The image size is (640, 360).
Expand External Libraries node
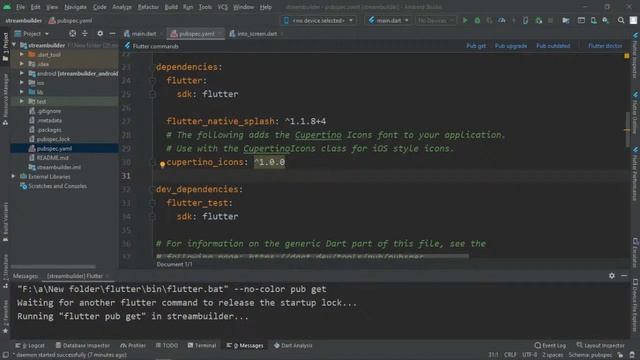(13, 176)
